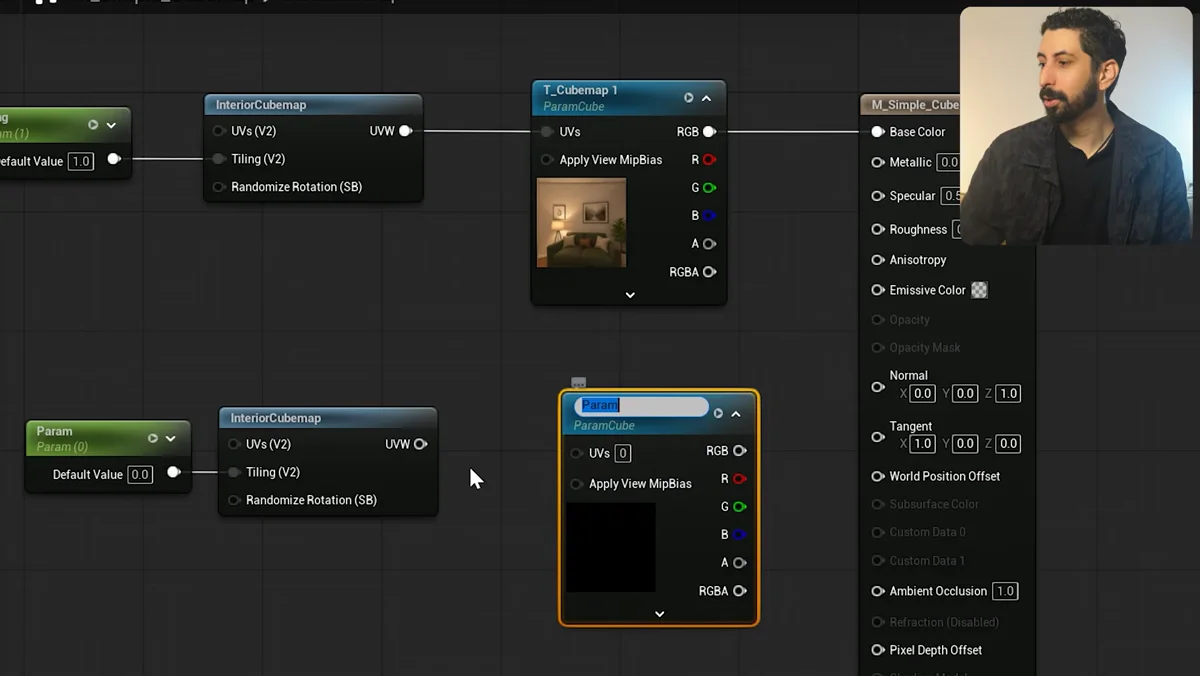Click the red R output pin on T_Cubemap 1
Viewport: 1200px width, 676px height.
[x=709, y=159]
